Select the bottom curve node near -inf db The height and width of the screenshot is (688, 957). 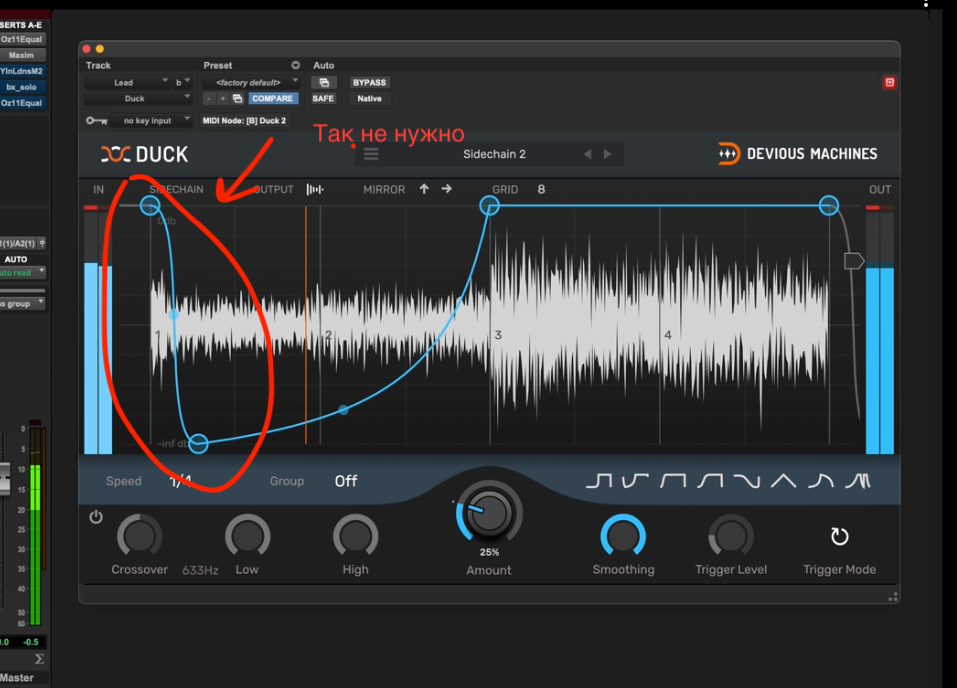click(198, 443)
